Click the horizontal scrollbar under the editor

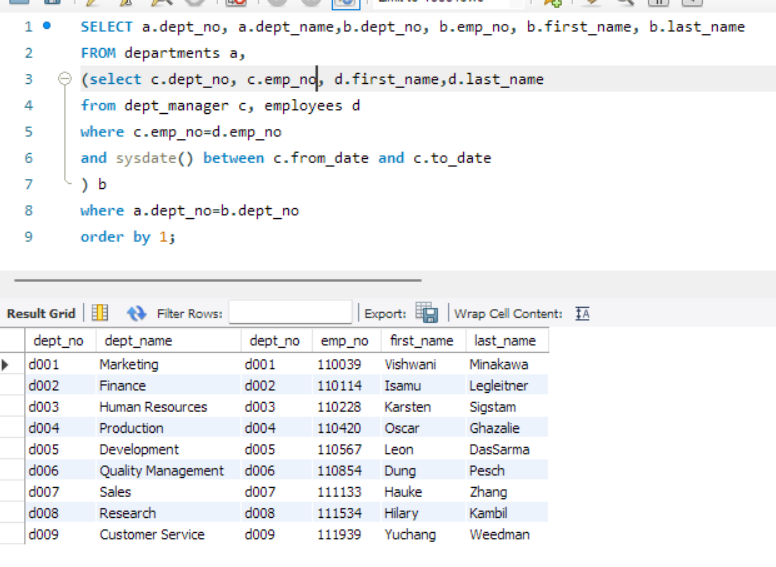(218, 280)
